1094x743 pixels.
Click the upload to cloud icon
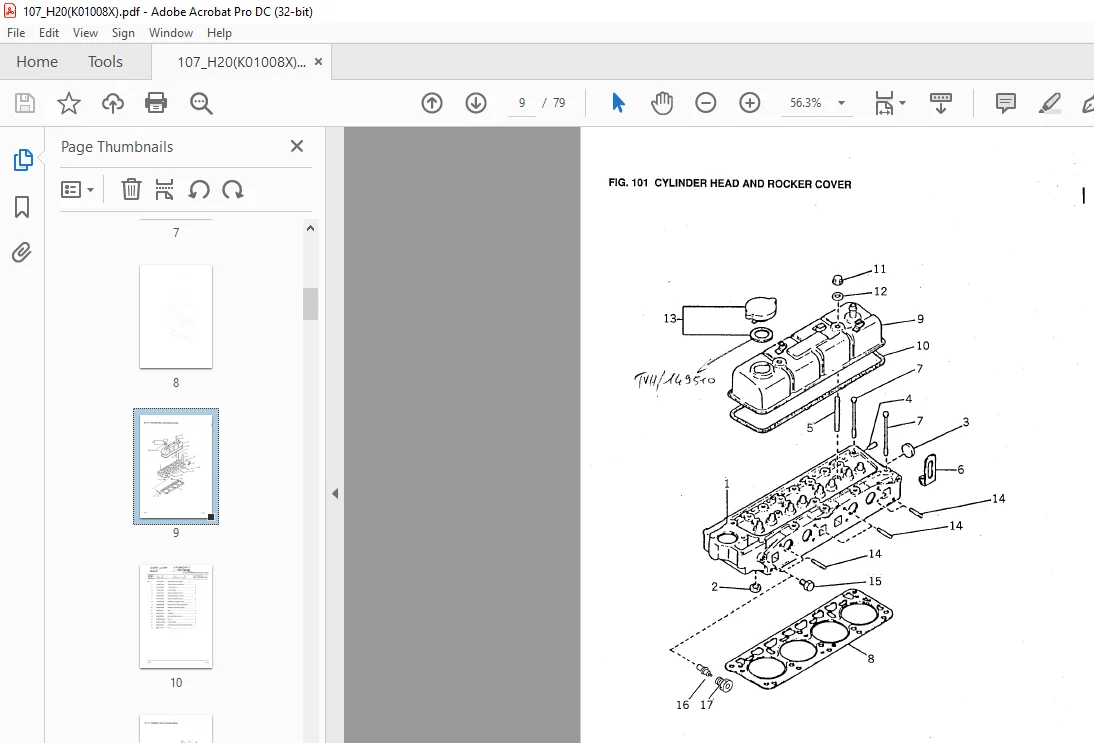(x=112, y=103)
